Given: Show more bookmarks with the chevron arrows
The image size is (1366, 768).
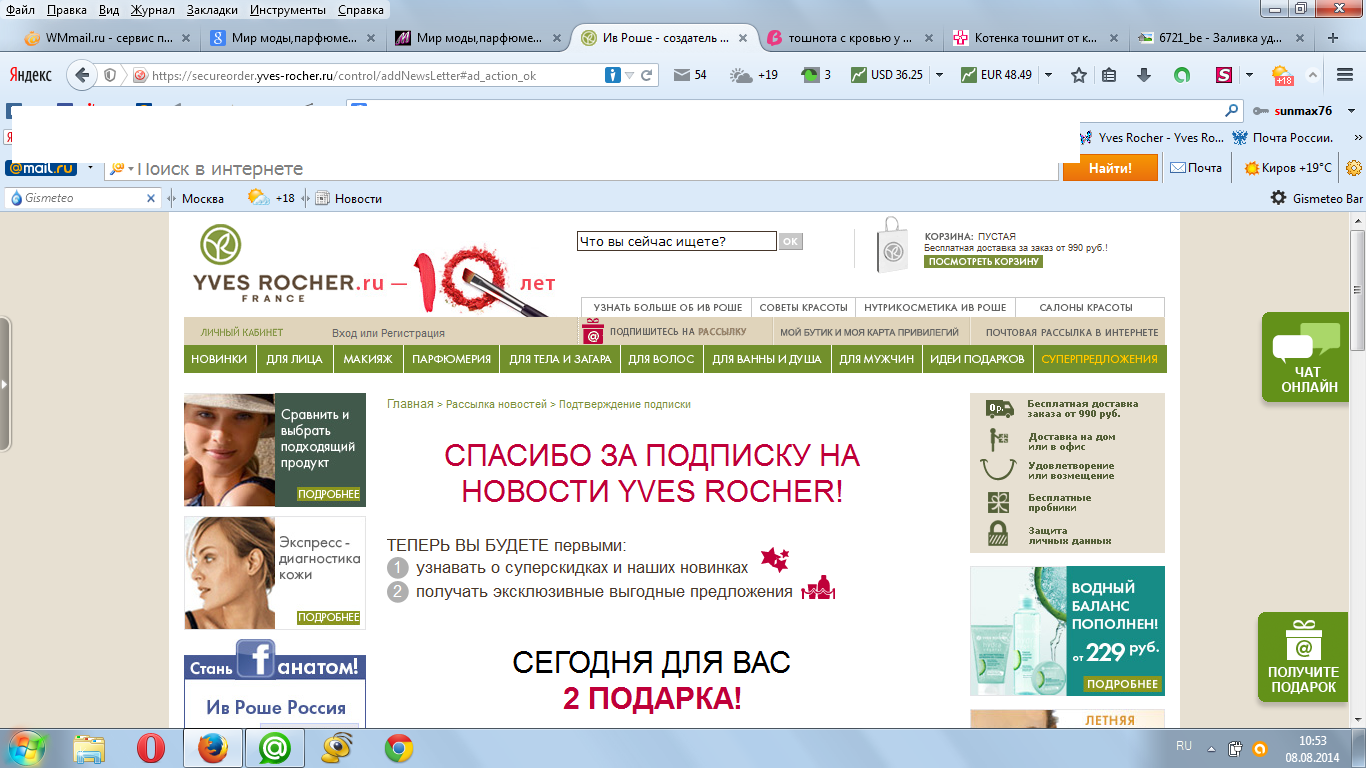Looking at the screenshot, I should (x=1358, y=138).
